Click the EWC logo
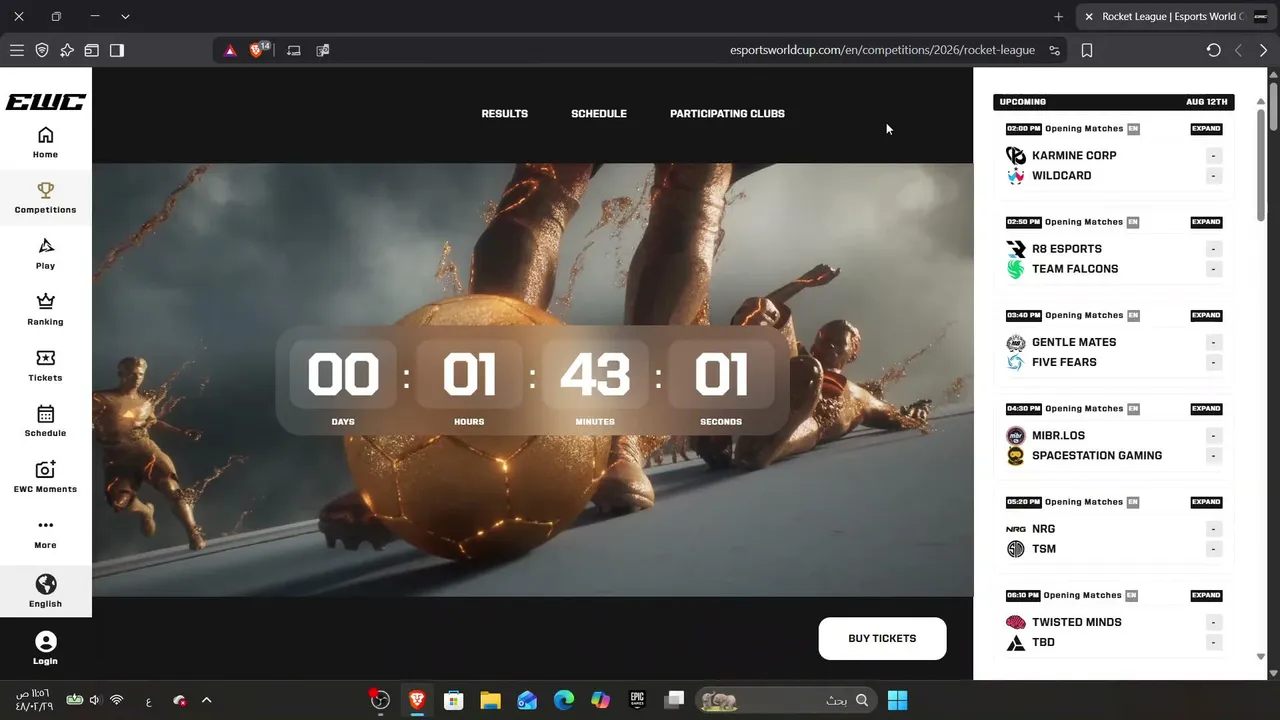 pyautogui.click(x=45, y=102)
